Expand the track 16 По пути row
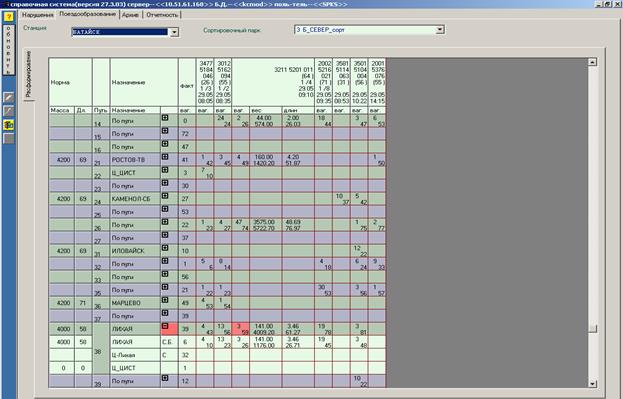Image resolution: width=623 pixels, height=399 pixels. click(165, 144)
